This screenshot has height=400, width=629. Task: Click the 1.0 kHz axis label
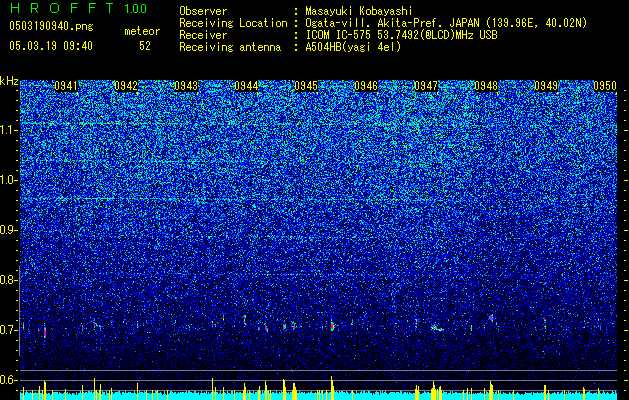pyautogui.click(x=8, y=180)
